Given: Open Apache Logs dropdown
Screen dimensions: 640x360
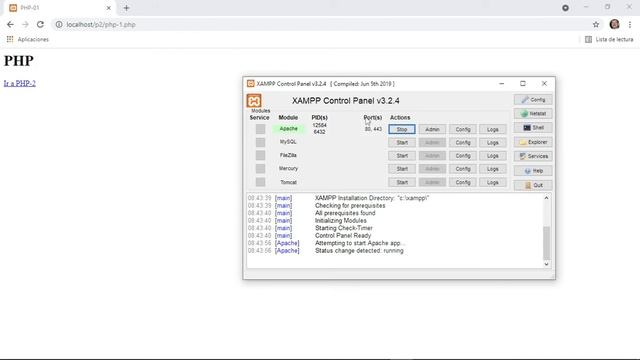Looking at the screenshot, I should (493, 129).
